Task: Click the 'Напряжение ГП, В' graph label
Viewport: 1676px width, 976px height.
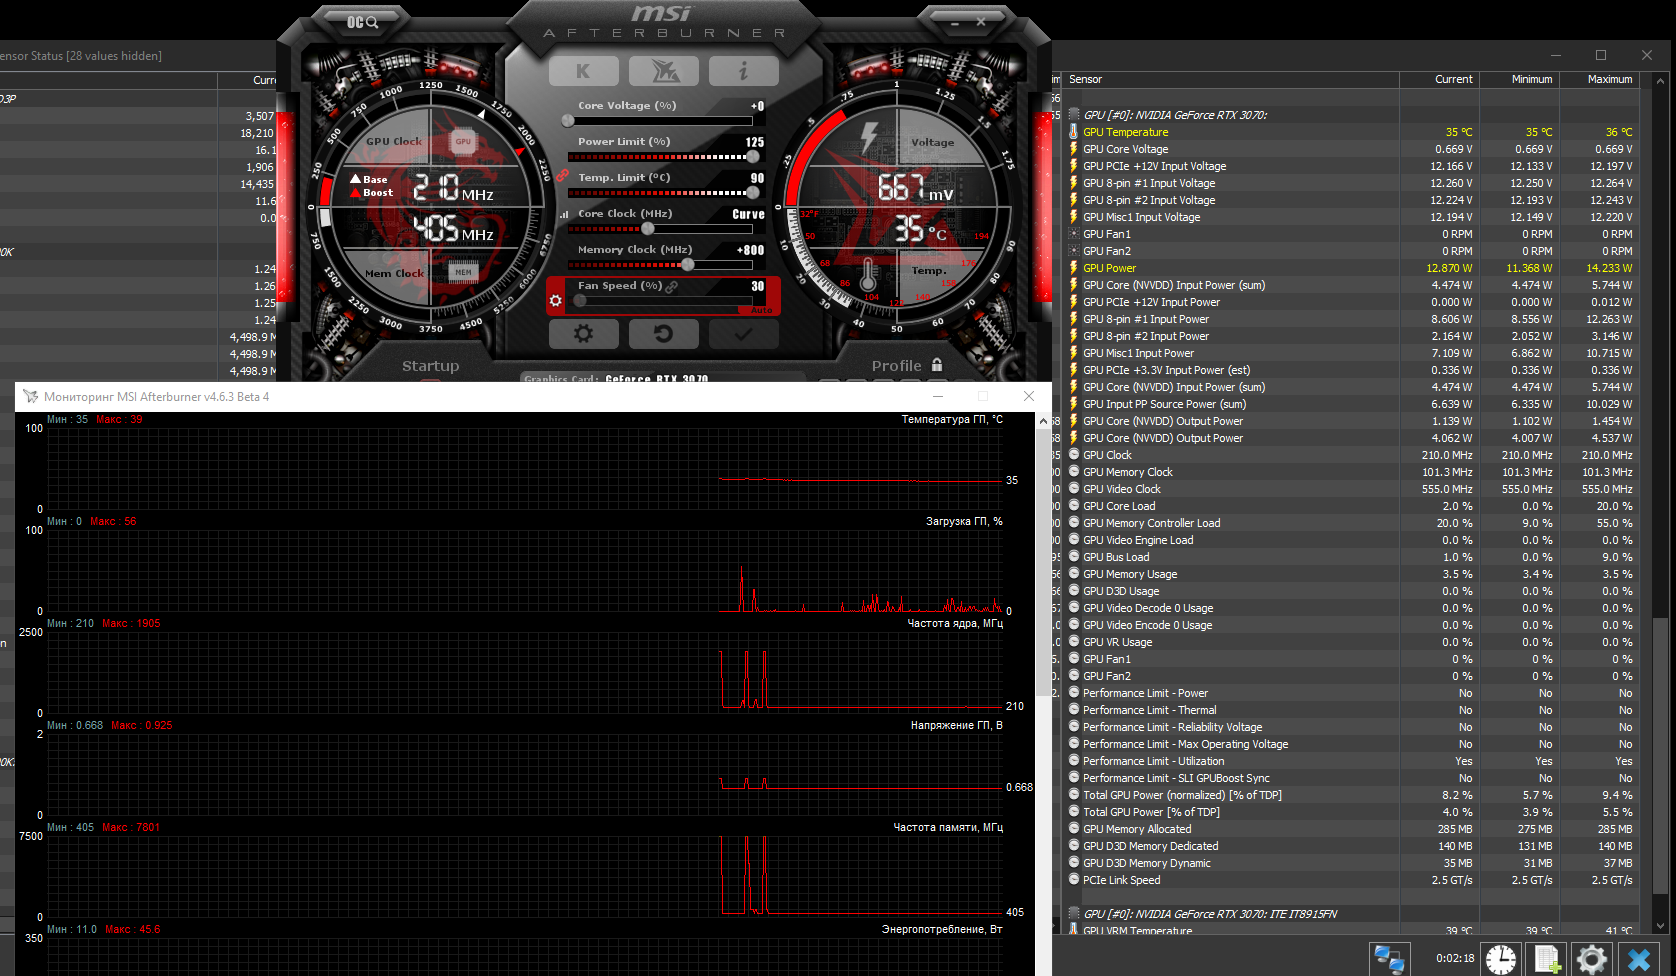Action: 956,725
